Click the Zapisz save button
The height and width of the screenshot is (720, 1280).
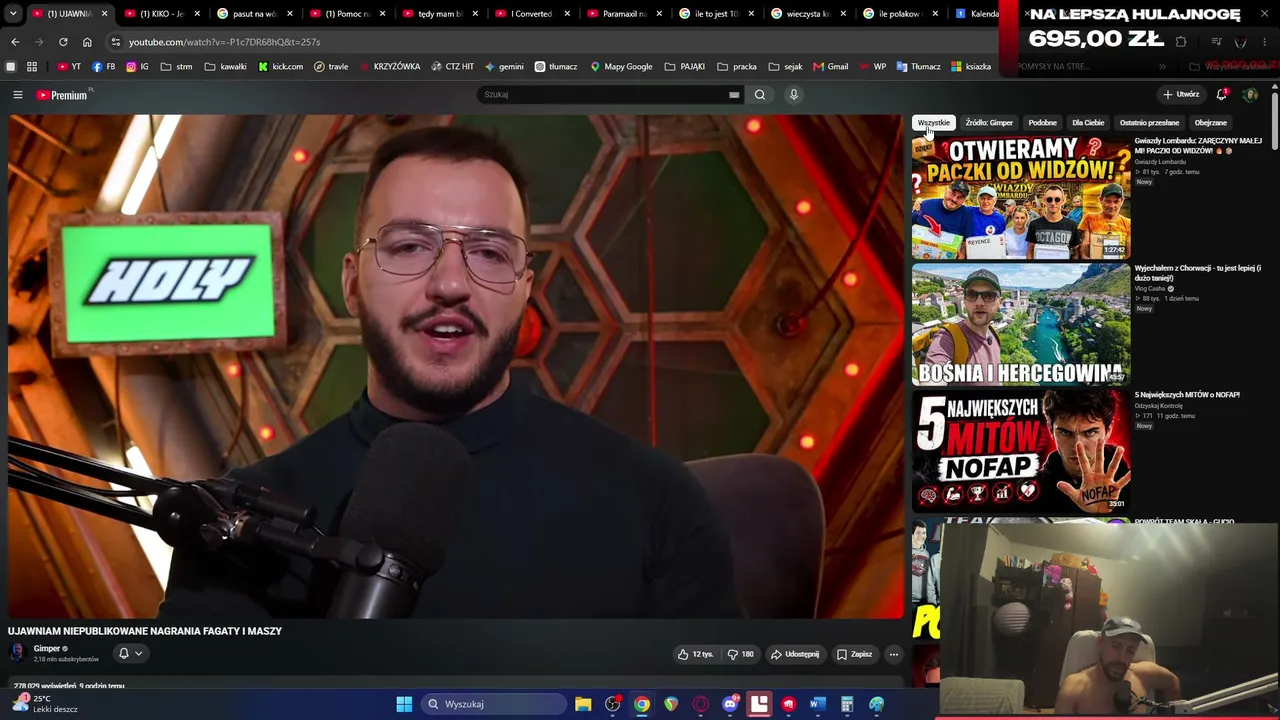(x=855, y=654)
